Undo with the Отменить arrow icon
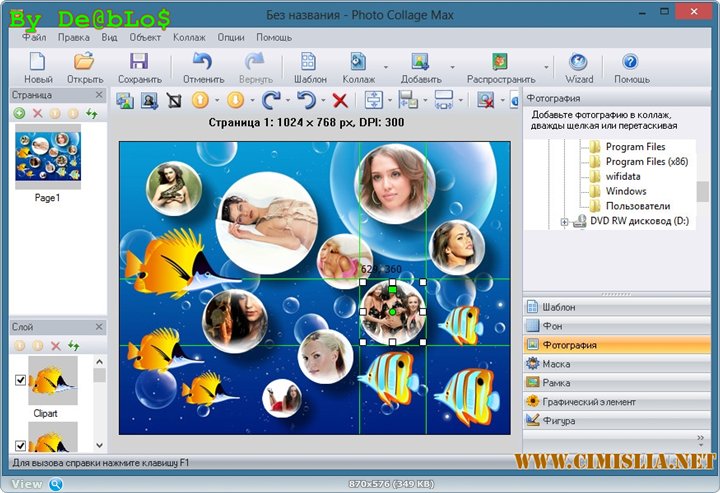720x493 pixels. pos(203,62)
